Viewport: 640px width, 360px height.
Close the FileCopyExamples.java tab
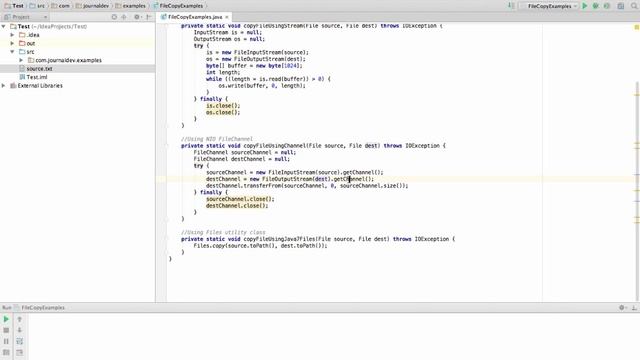227,17
